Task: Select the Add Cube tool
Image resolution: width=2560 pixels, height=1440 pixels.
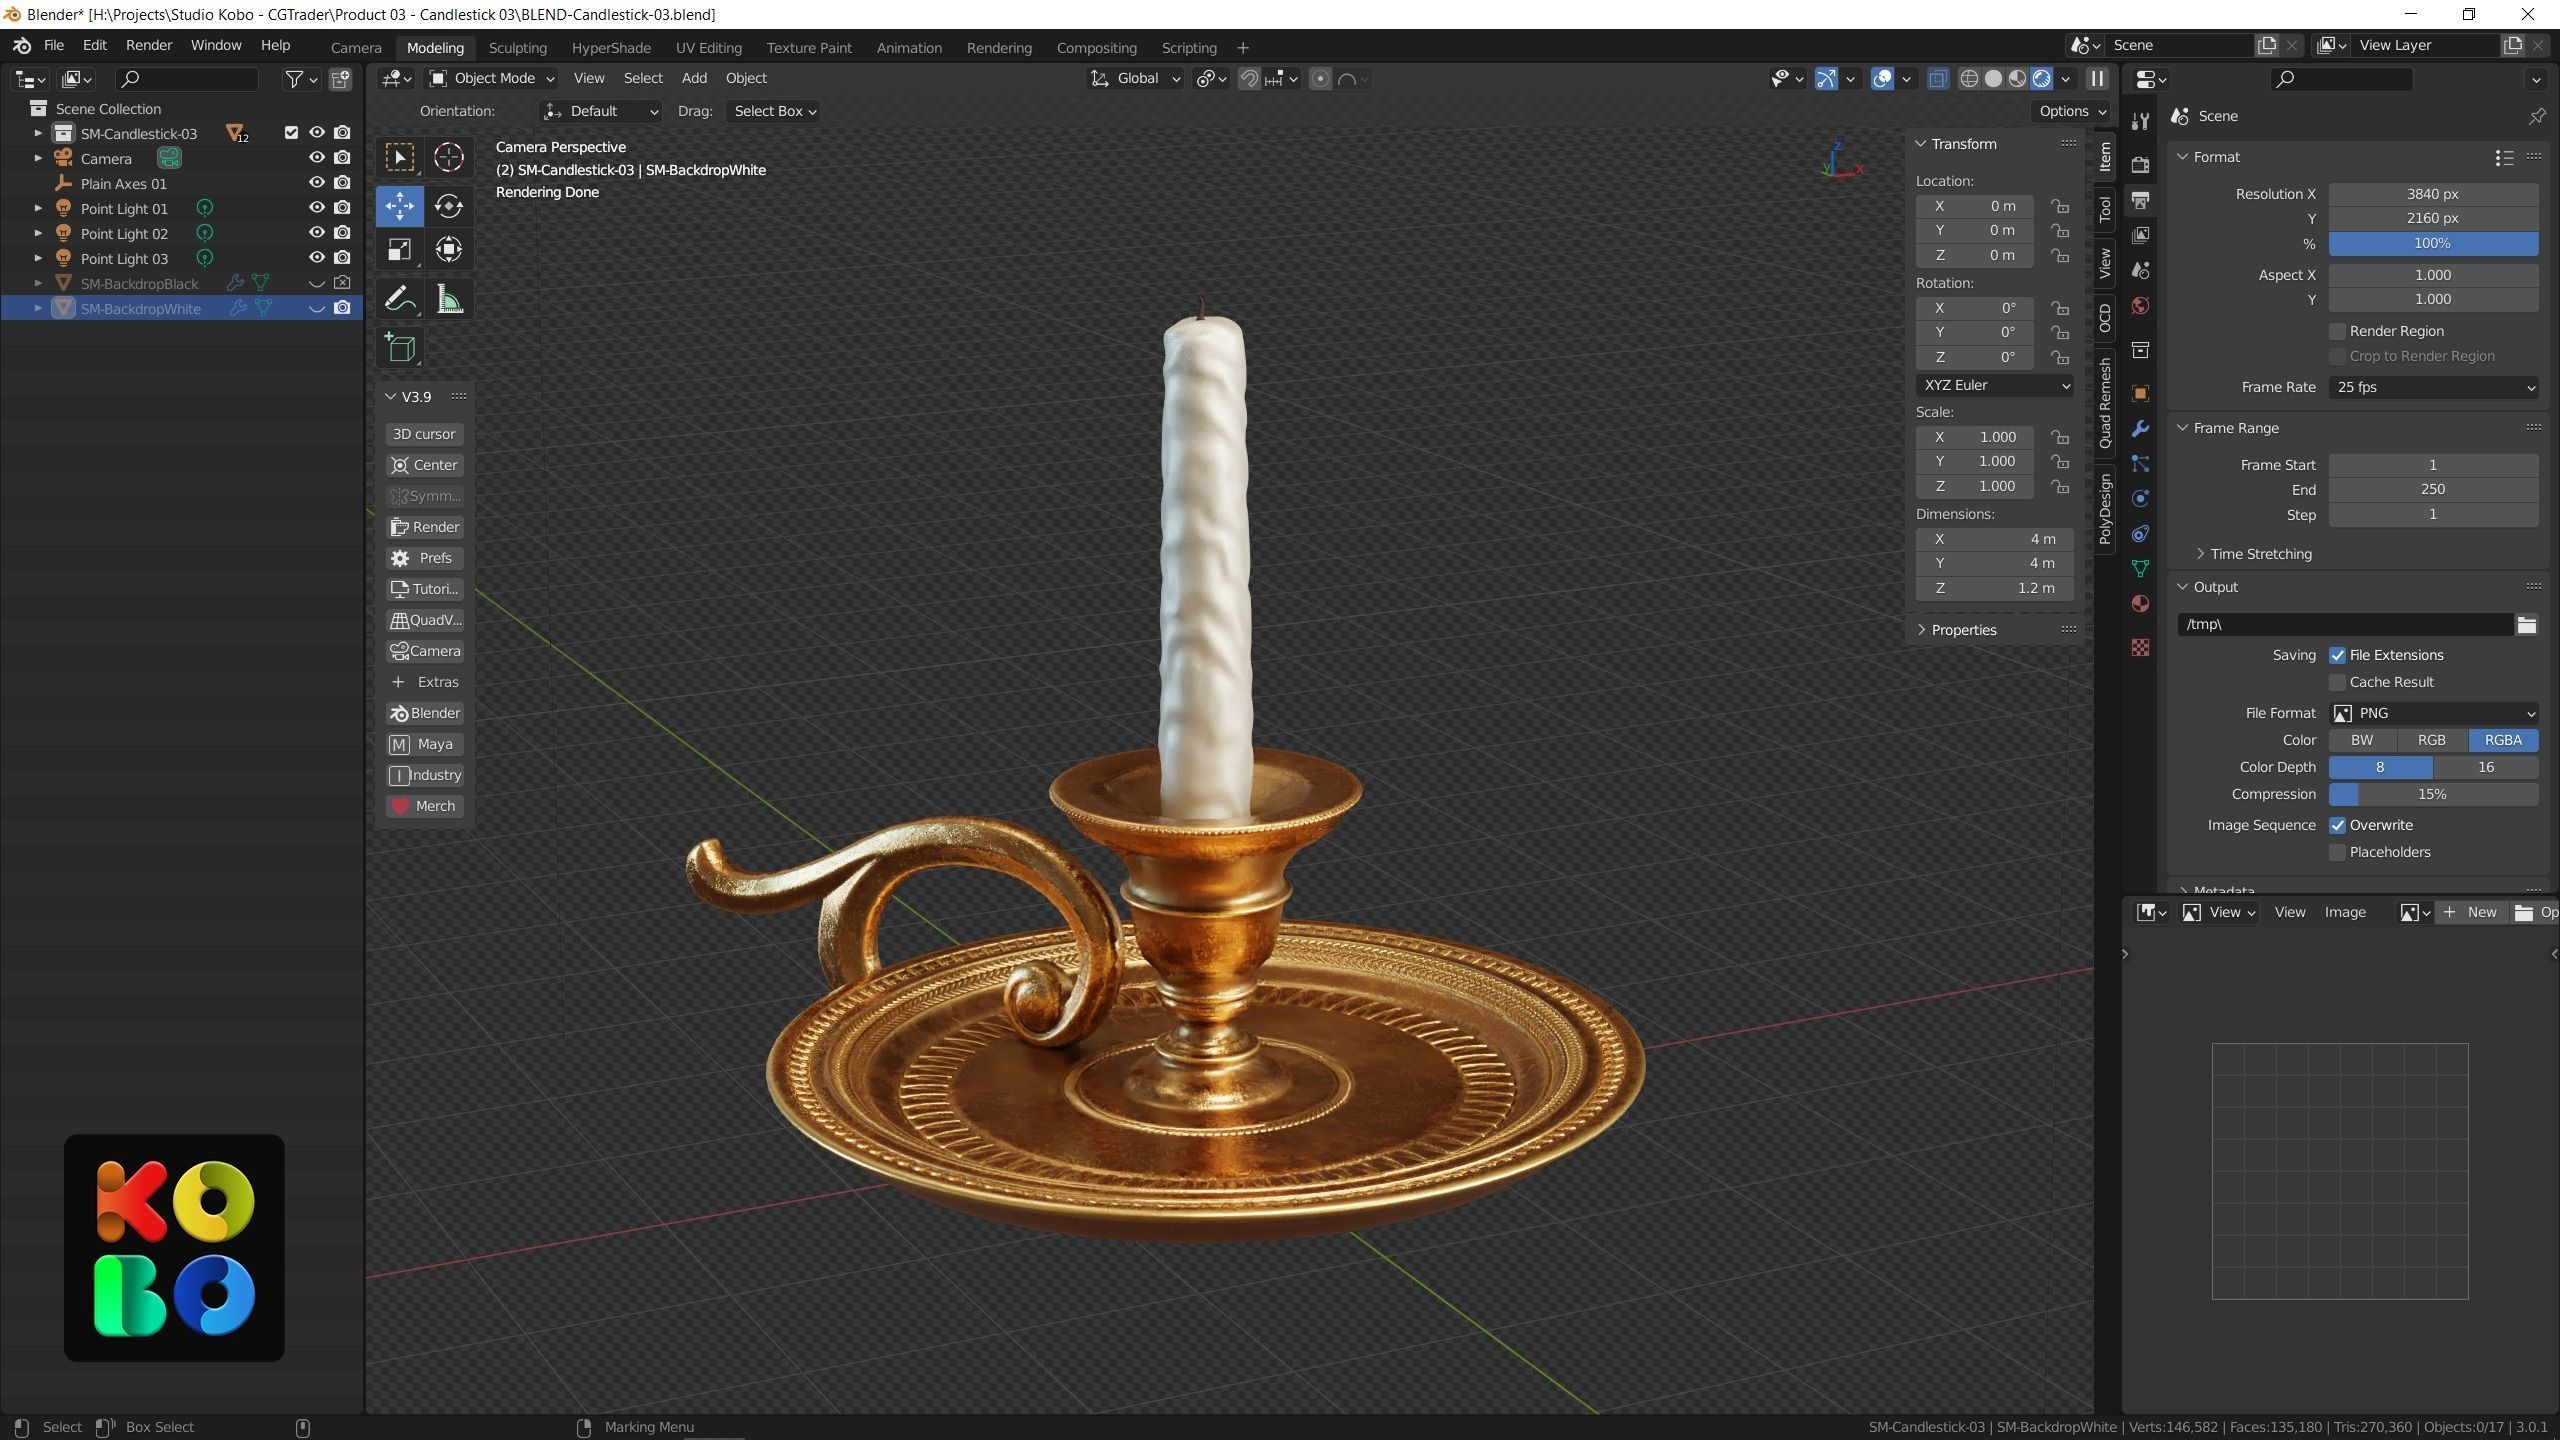Action: (400, 348)
